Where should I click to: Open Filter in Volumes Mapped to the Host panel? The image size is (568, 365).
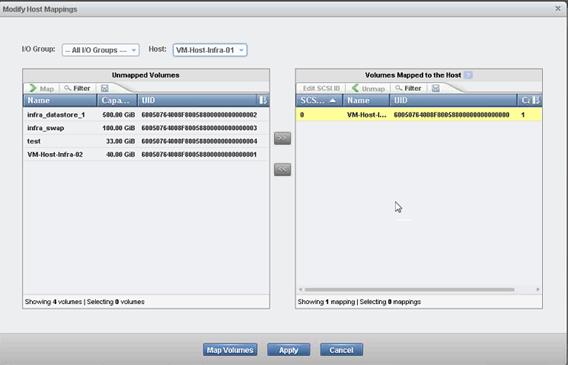[x=408, y=88]
